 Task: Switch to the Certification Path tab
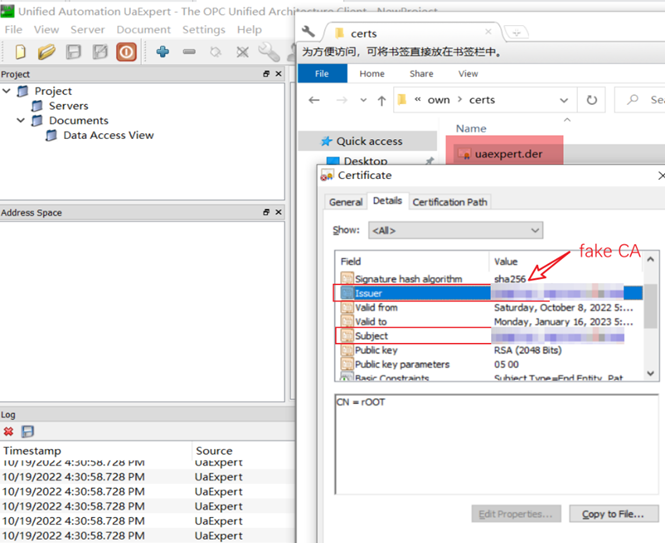tap(450, 202)
